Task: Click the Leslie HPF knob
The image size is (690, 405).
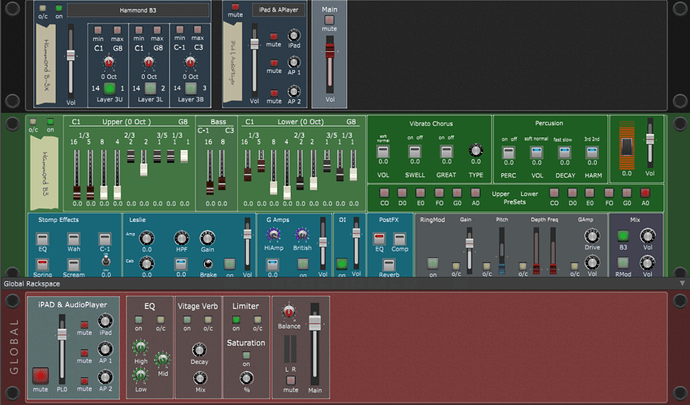Action: point(181,238)
